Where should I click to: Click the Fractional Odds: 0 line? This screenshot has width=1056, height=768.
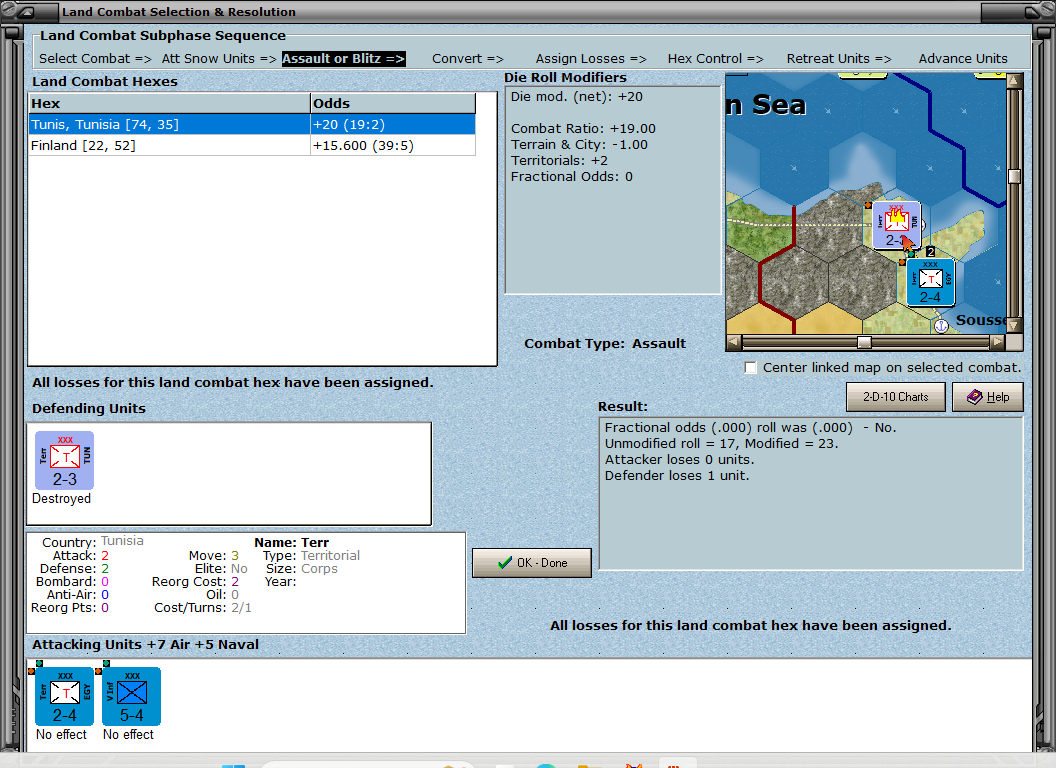click(572, 177)
